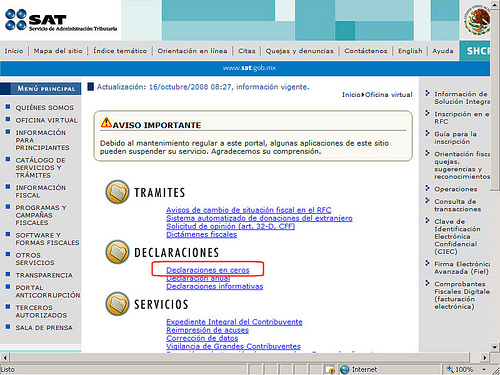
Task: Click the arrow beside Consulta de transacciones
Action: [x=427, y=201]
